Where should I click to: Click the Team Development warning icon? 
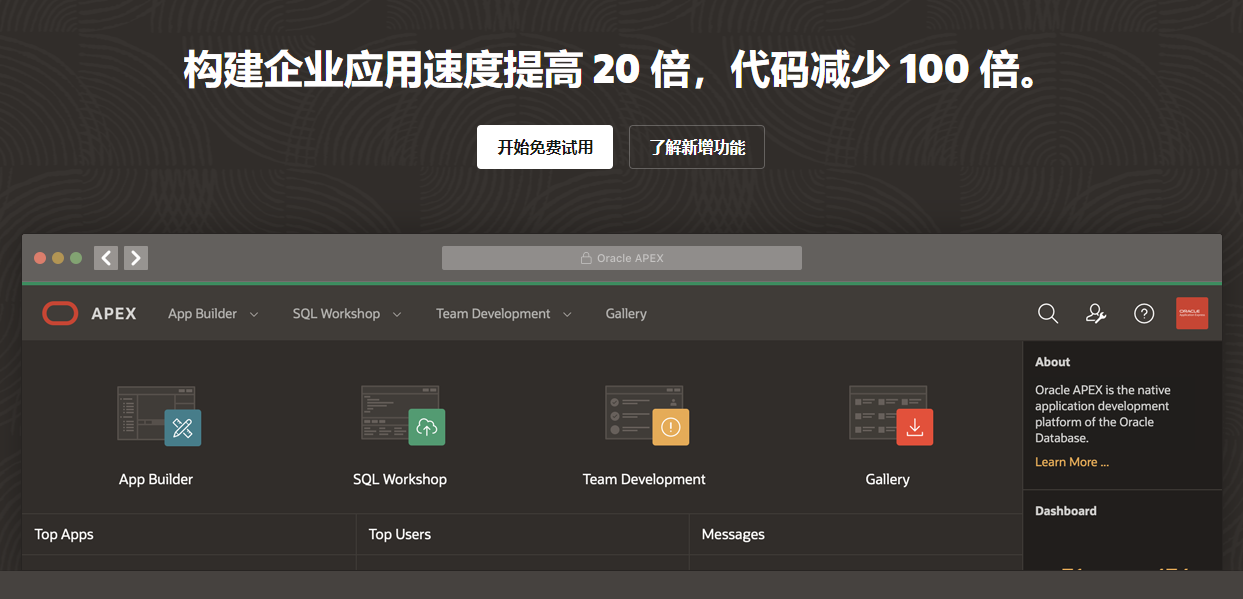click(x=671, y=427)
